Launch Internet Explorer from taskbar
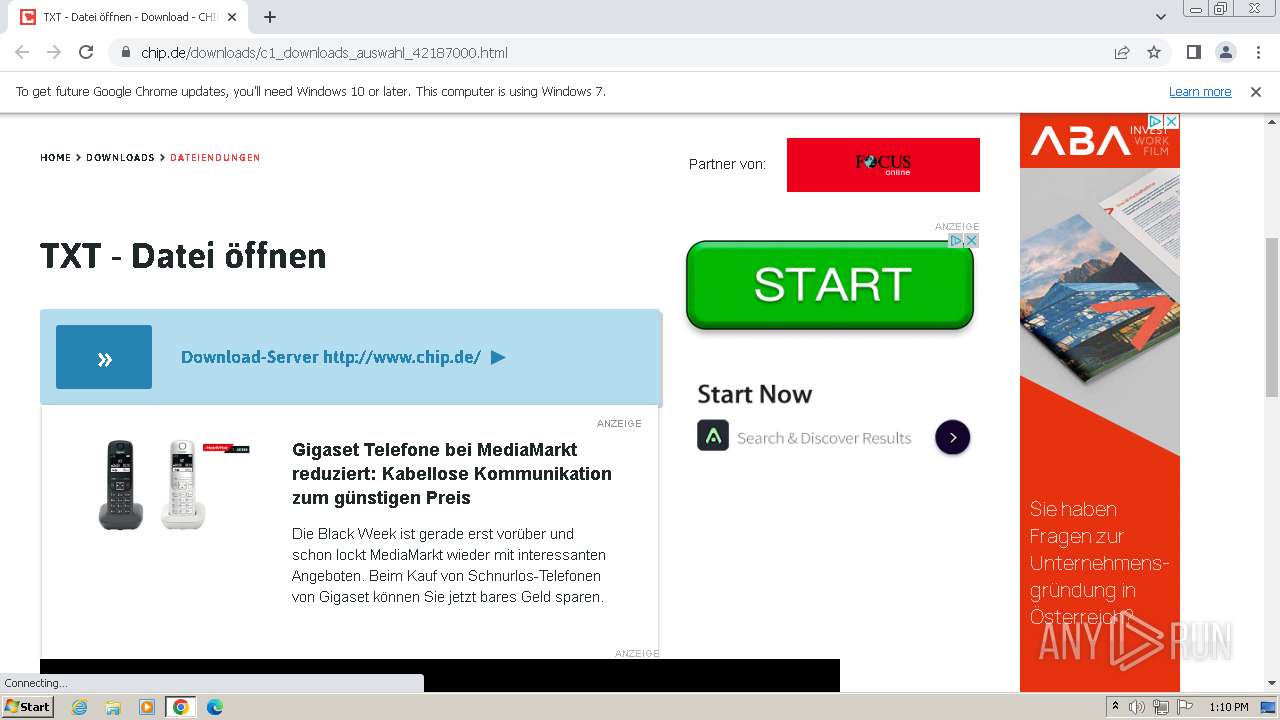 (x=80, y=707)
